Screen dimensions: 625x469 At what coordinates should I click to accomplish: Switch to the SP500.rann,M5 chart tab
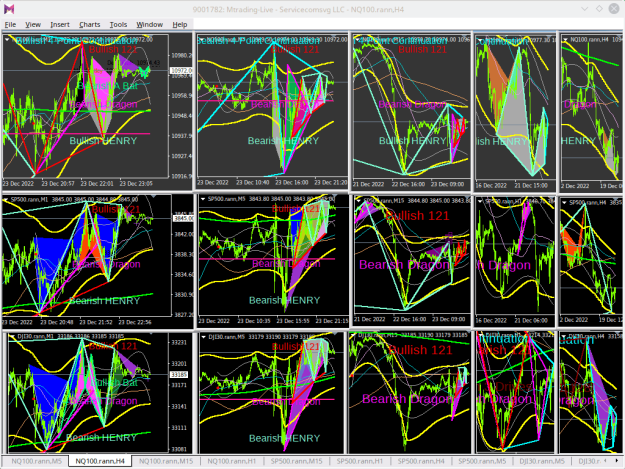(482, 461)
